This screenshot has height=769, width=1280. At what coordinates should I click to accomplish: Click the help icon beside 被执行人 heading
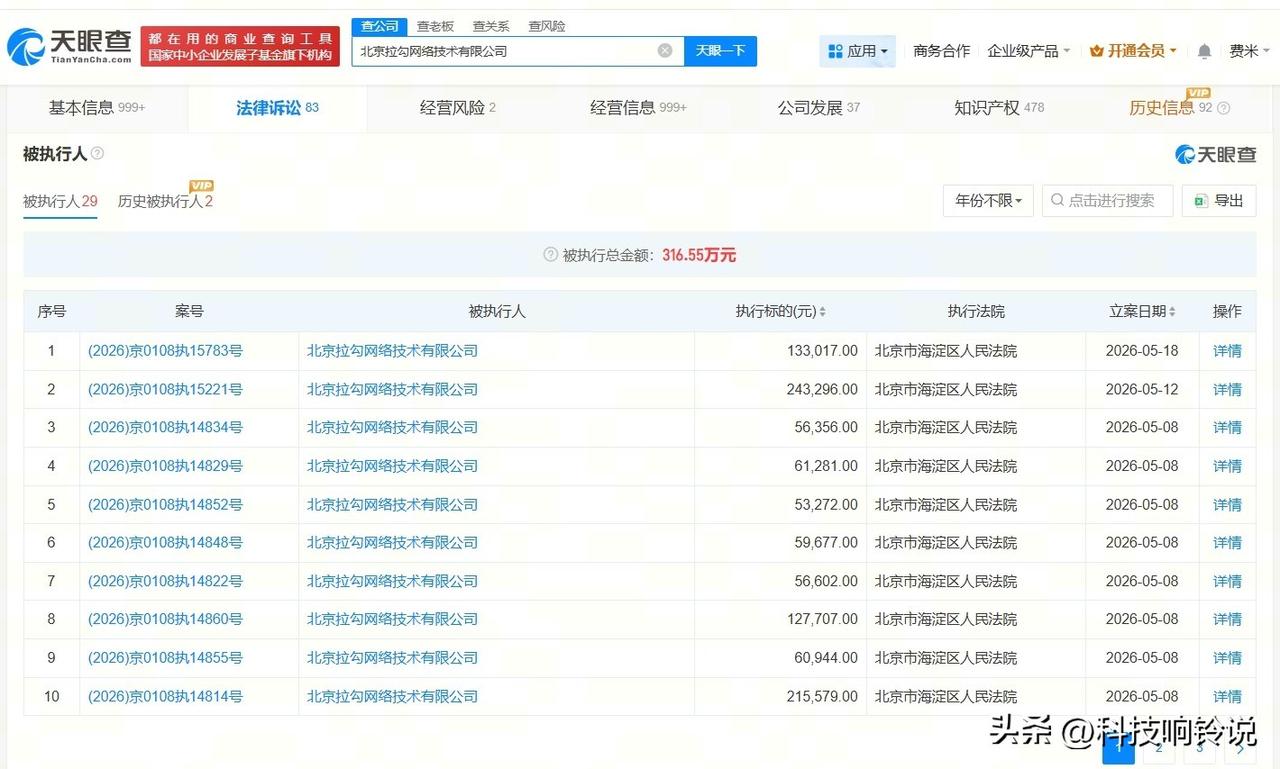[x=97, y=154]
